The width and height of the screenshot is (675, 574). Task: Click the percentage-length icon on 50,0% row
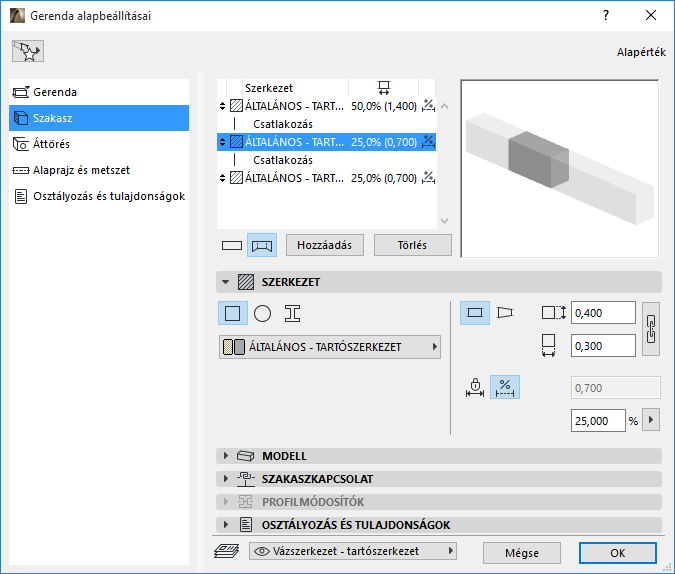[x=428, y=105]
